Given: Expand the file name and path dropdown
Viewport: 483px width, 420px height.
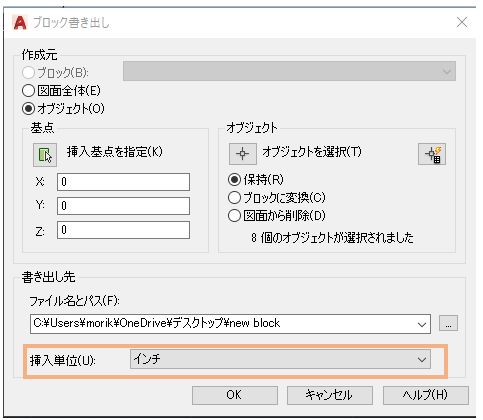Looking at the screenshot, I should pyautogui.click(x=422, y=324).
